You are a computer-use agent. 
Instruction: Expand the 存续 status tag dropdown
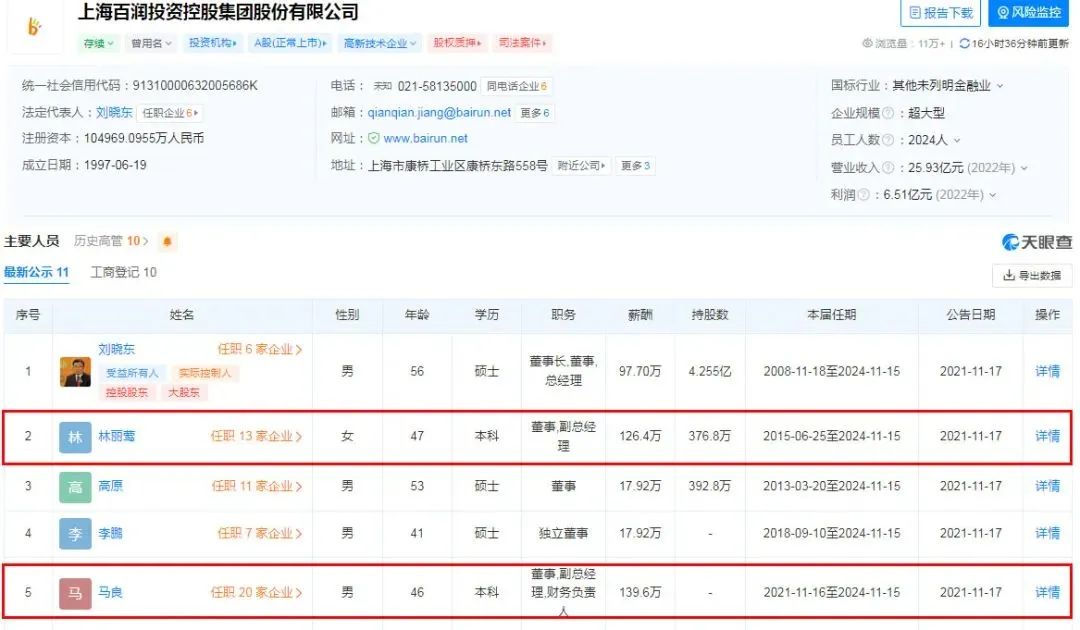(98, 43)
